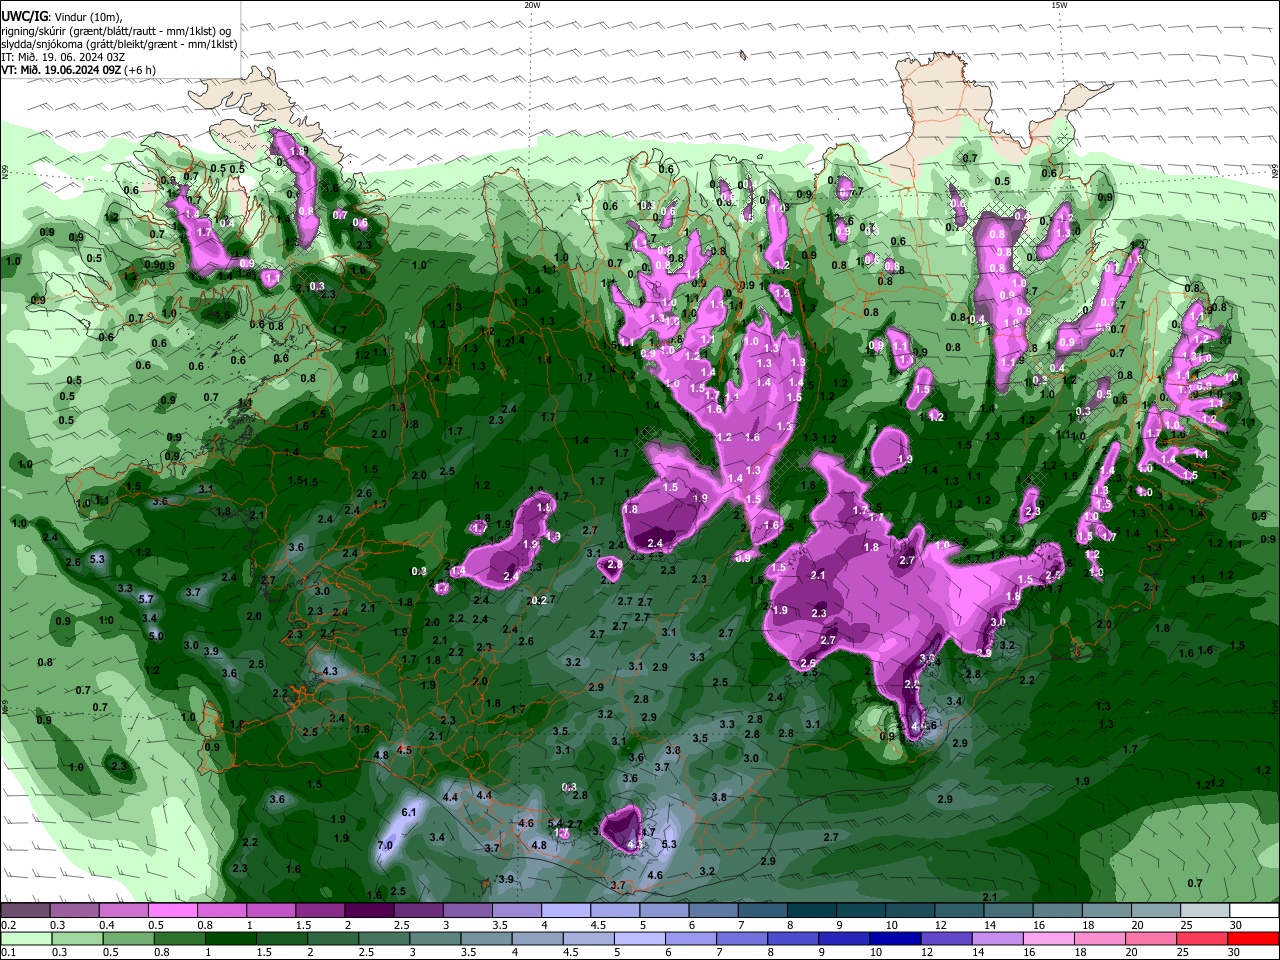Viewport: 1280px width, 960px height.
Task: Click the '7.0' precipitation value on the map
Action: 385,846
